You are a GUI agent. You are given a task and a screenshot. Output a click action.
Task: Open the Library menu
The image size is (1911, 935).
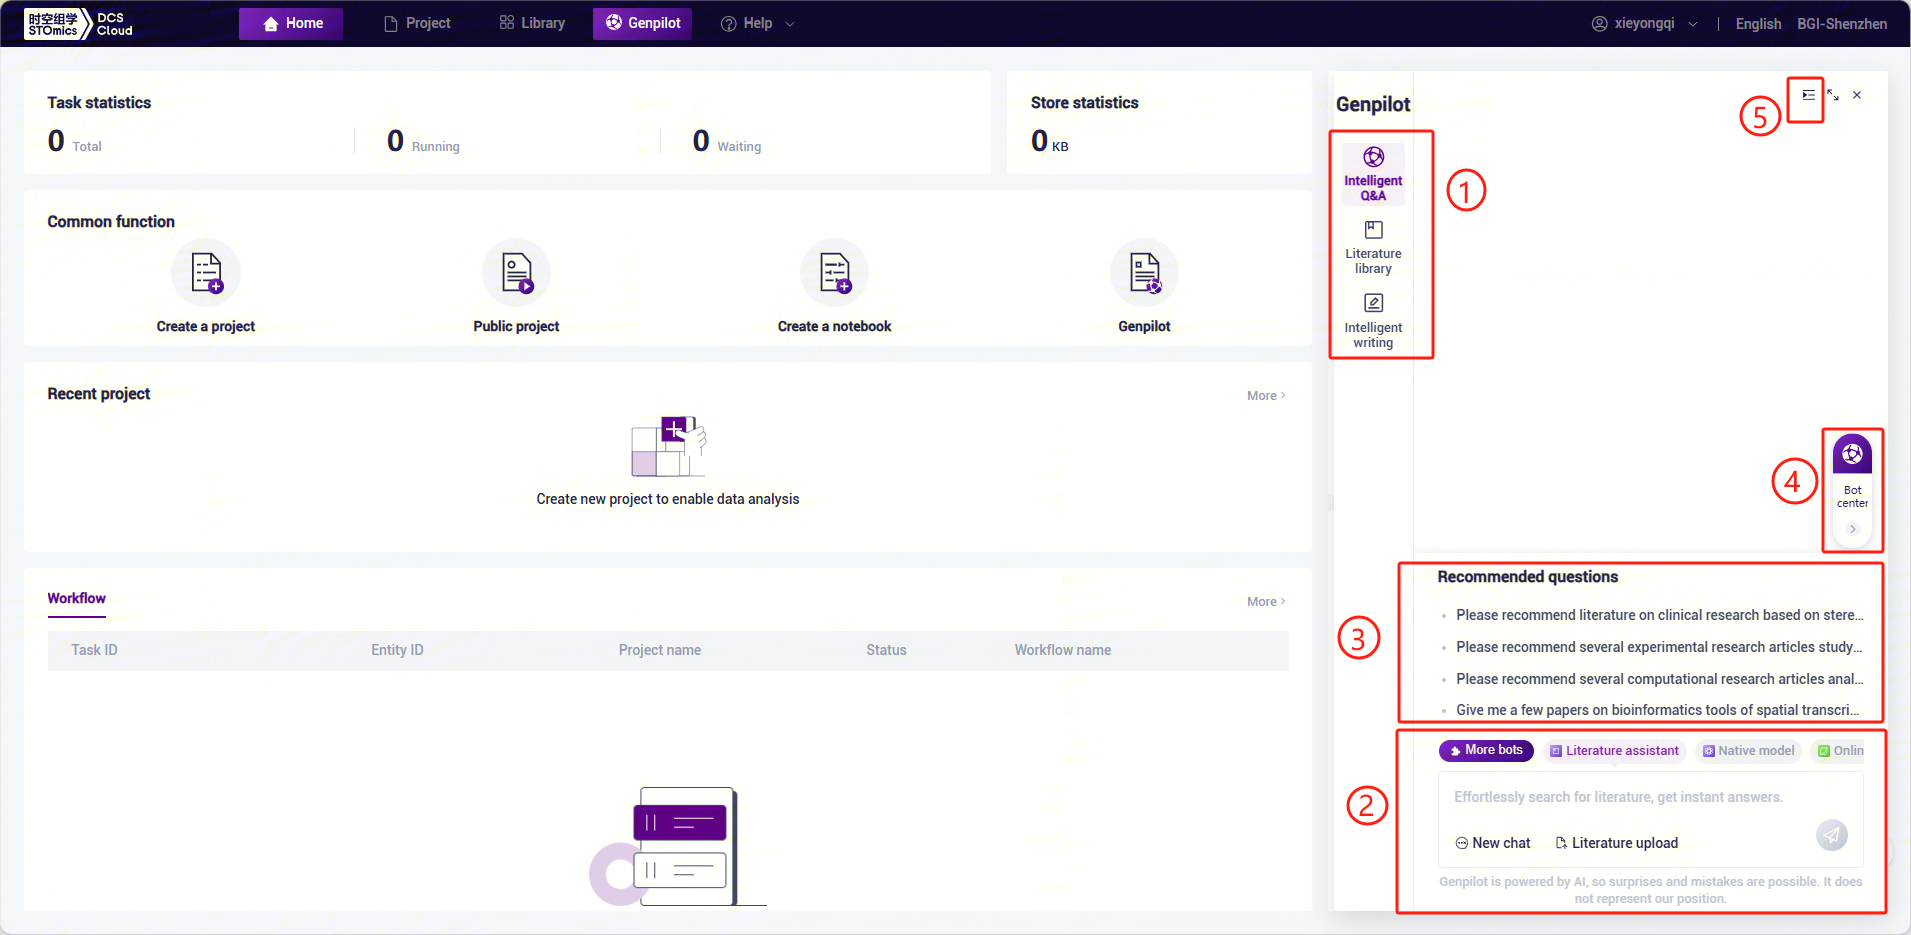(532, 24)
